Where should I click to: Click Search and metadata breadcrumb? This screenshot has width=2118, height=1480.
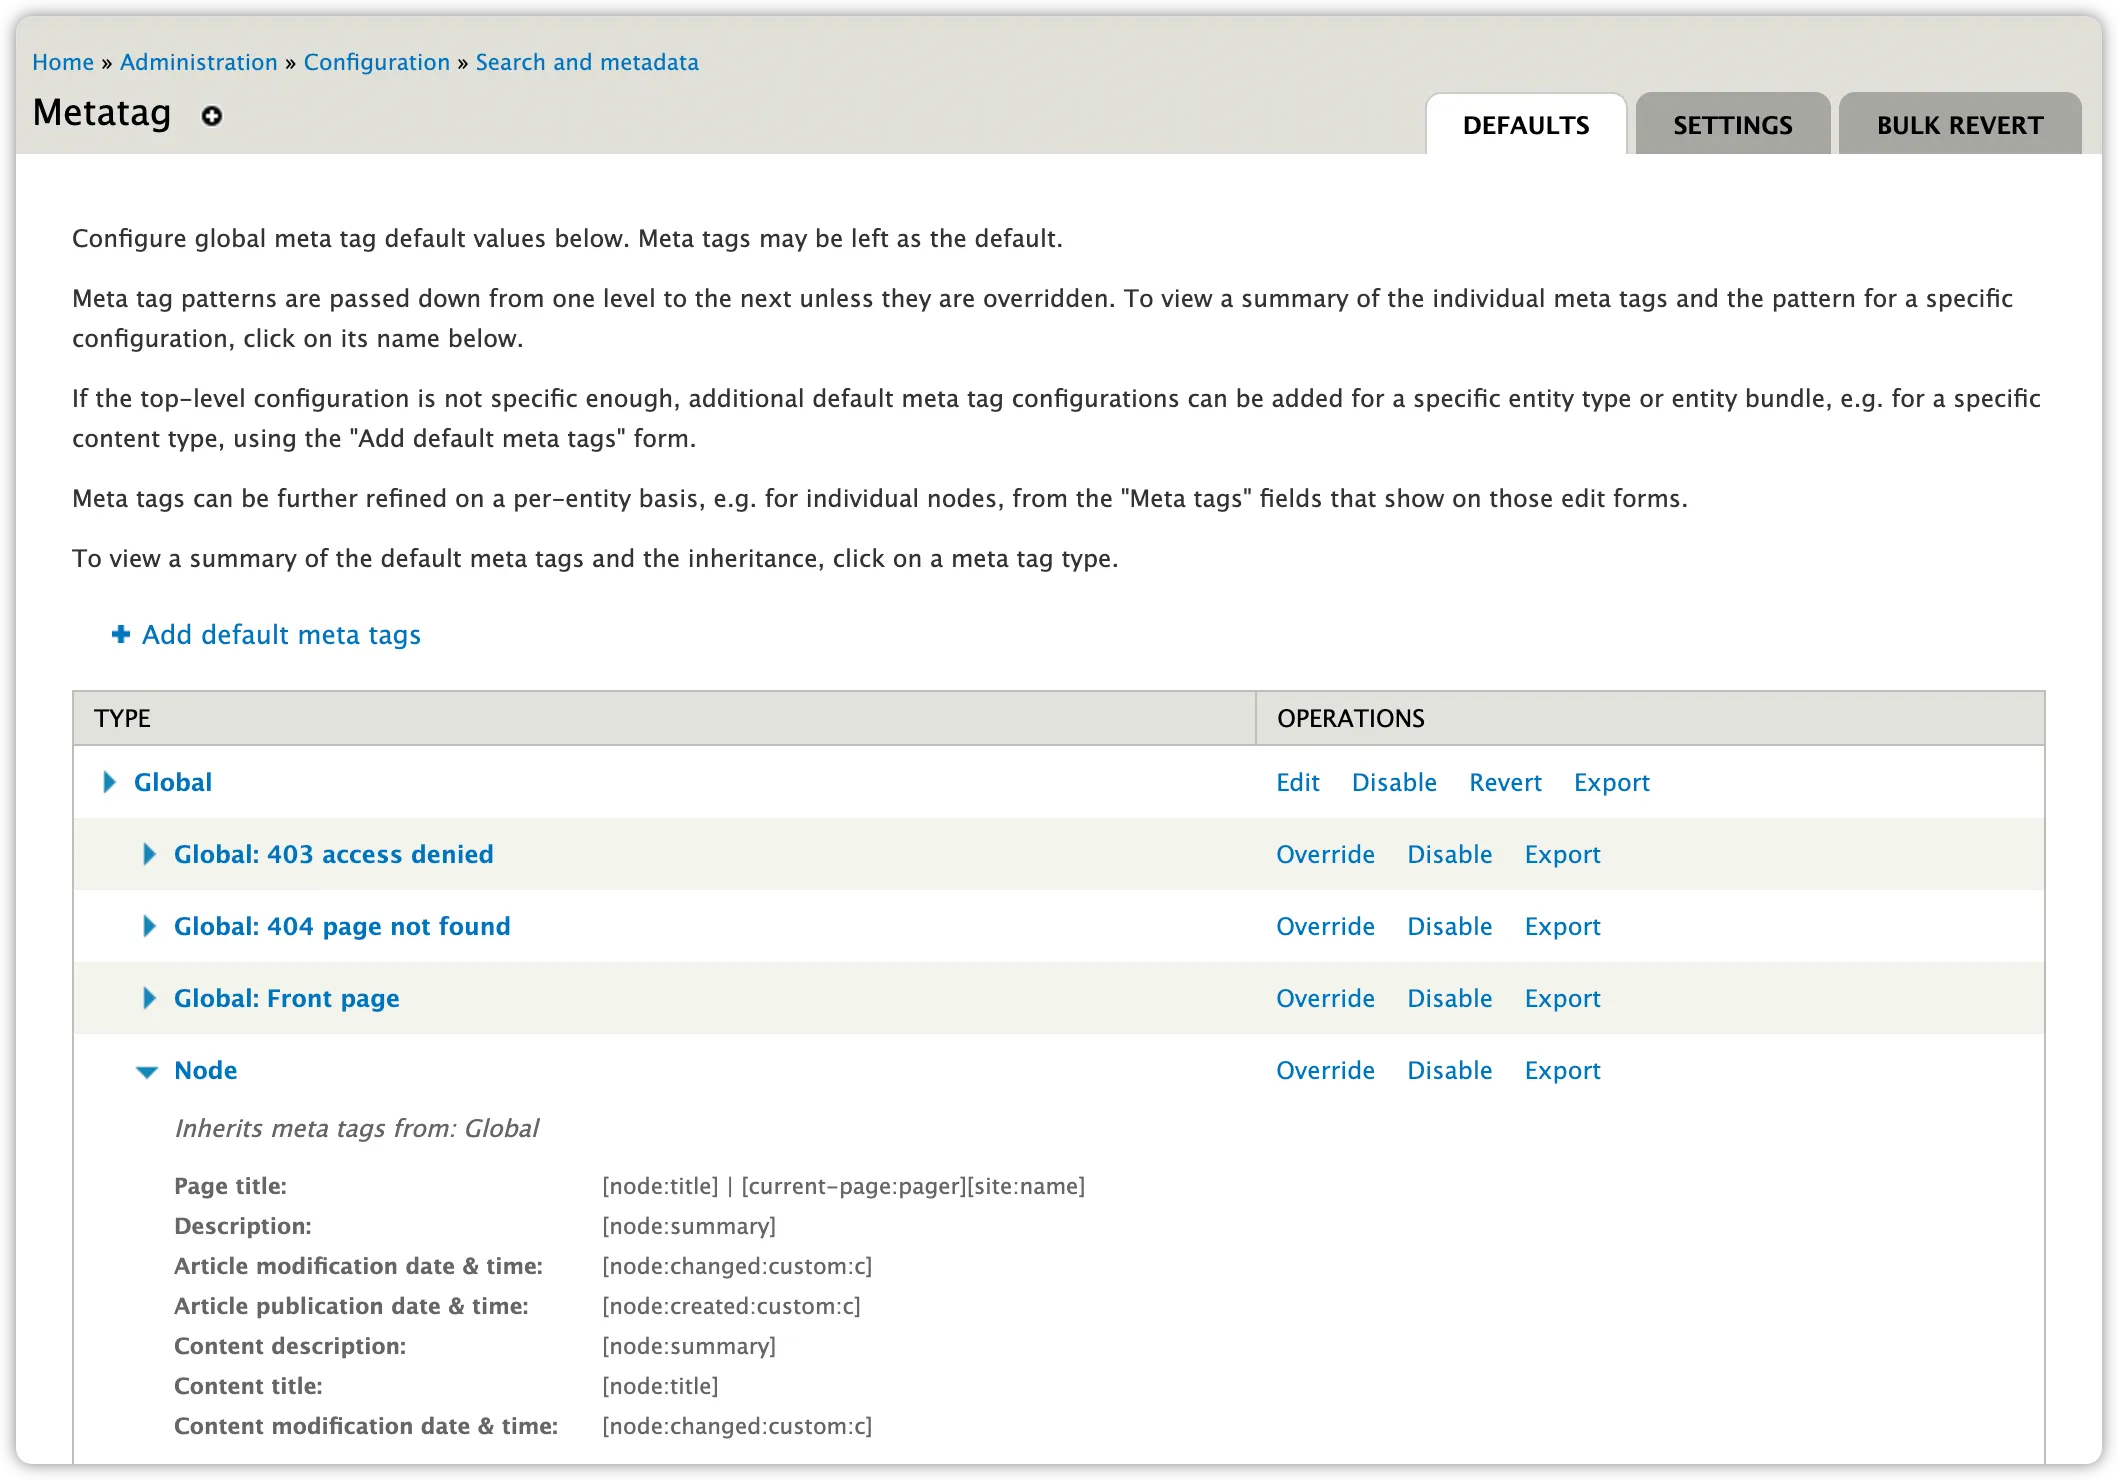point(587,62)
